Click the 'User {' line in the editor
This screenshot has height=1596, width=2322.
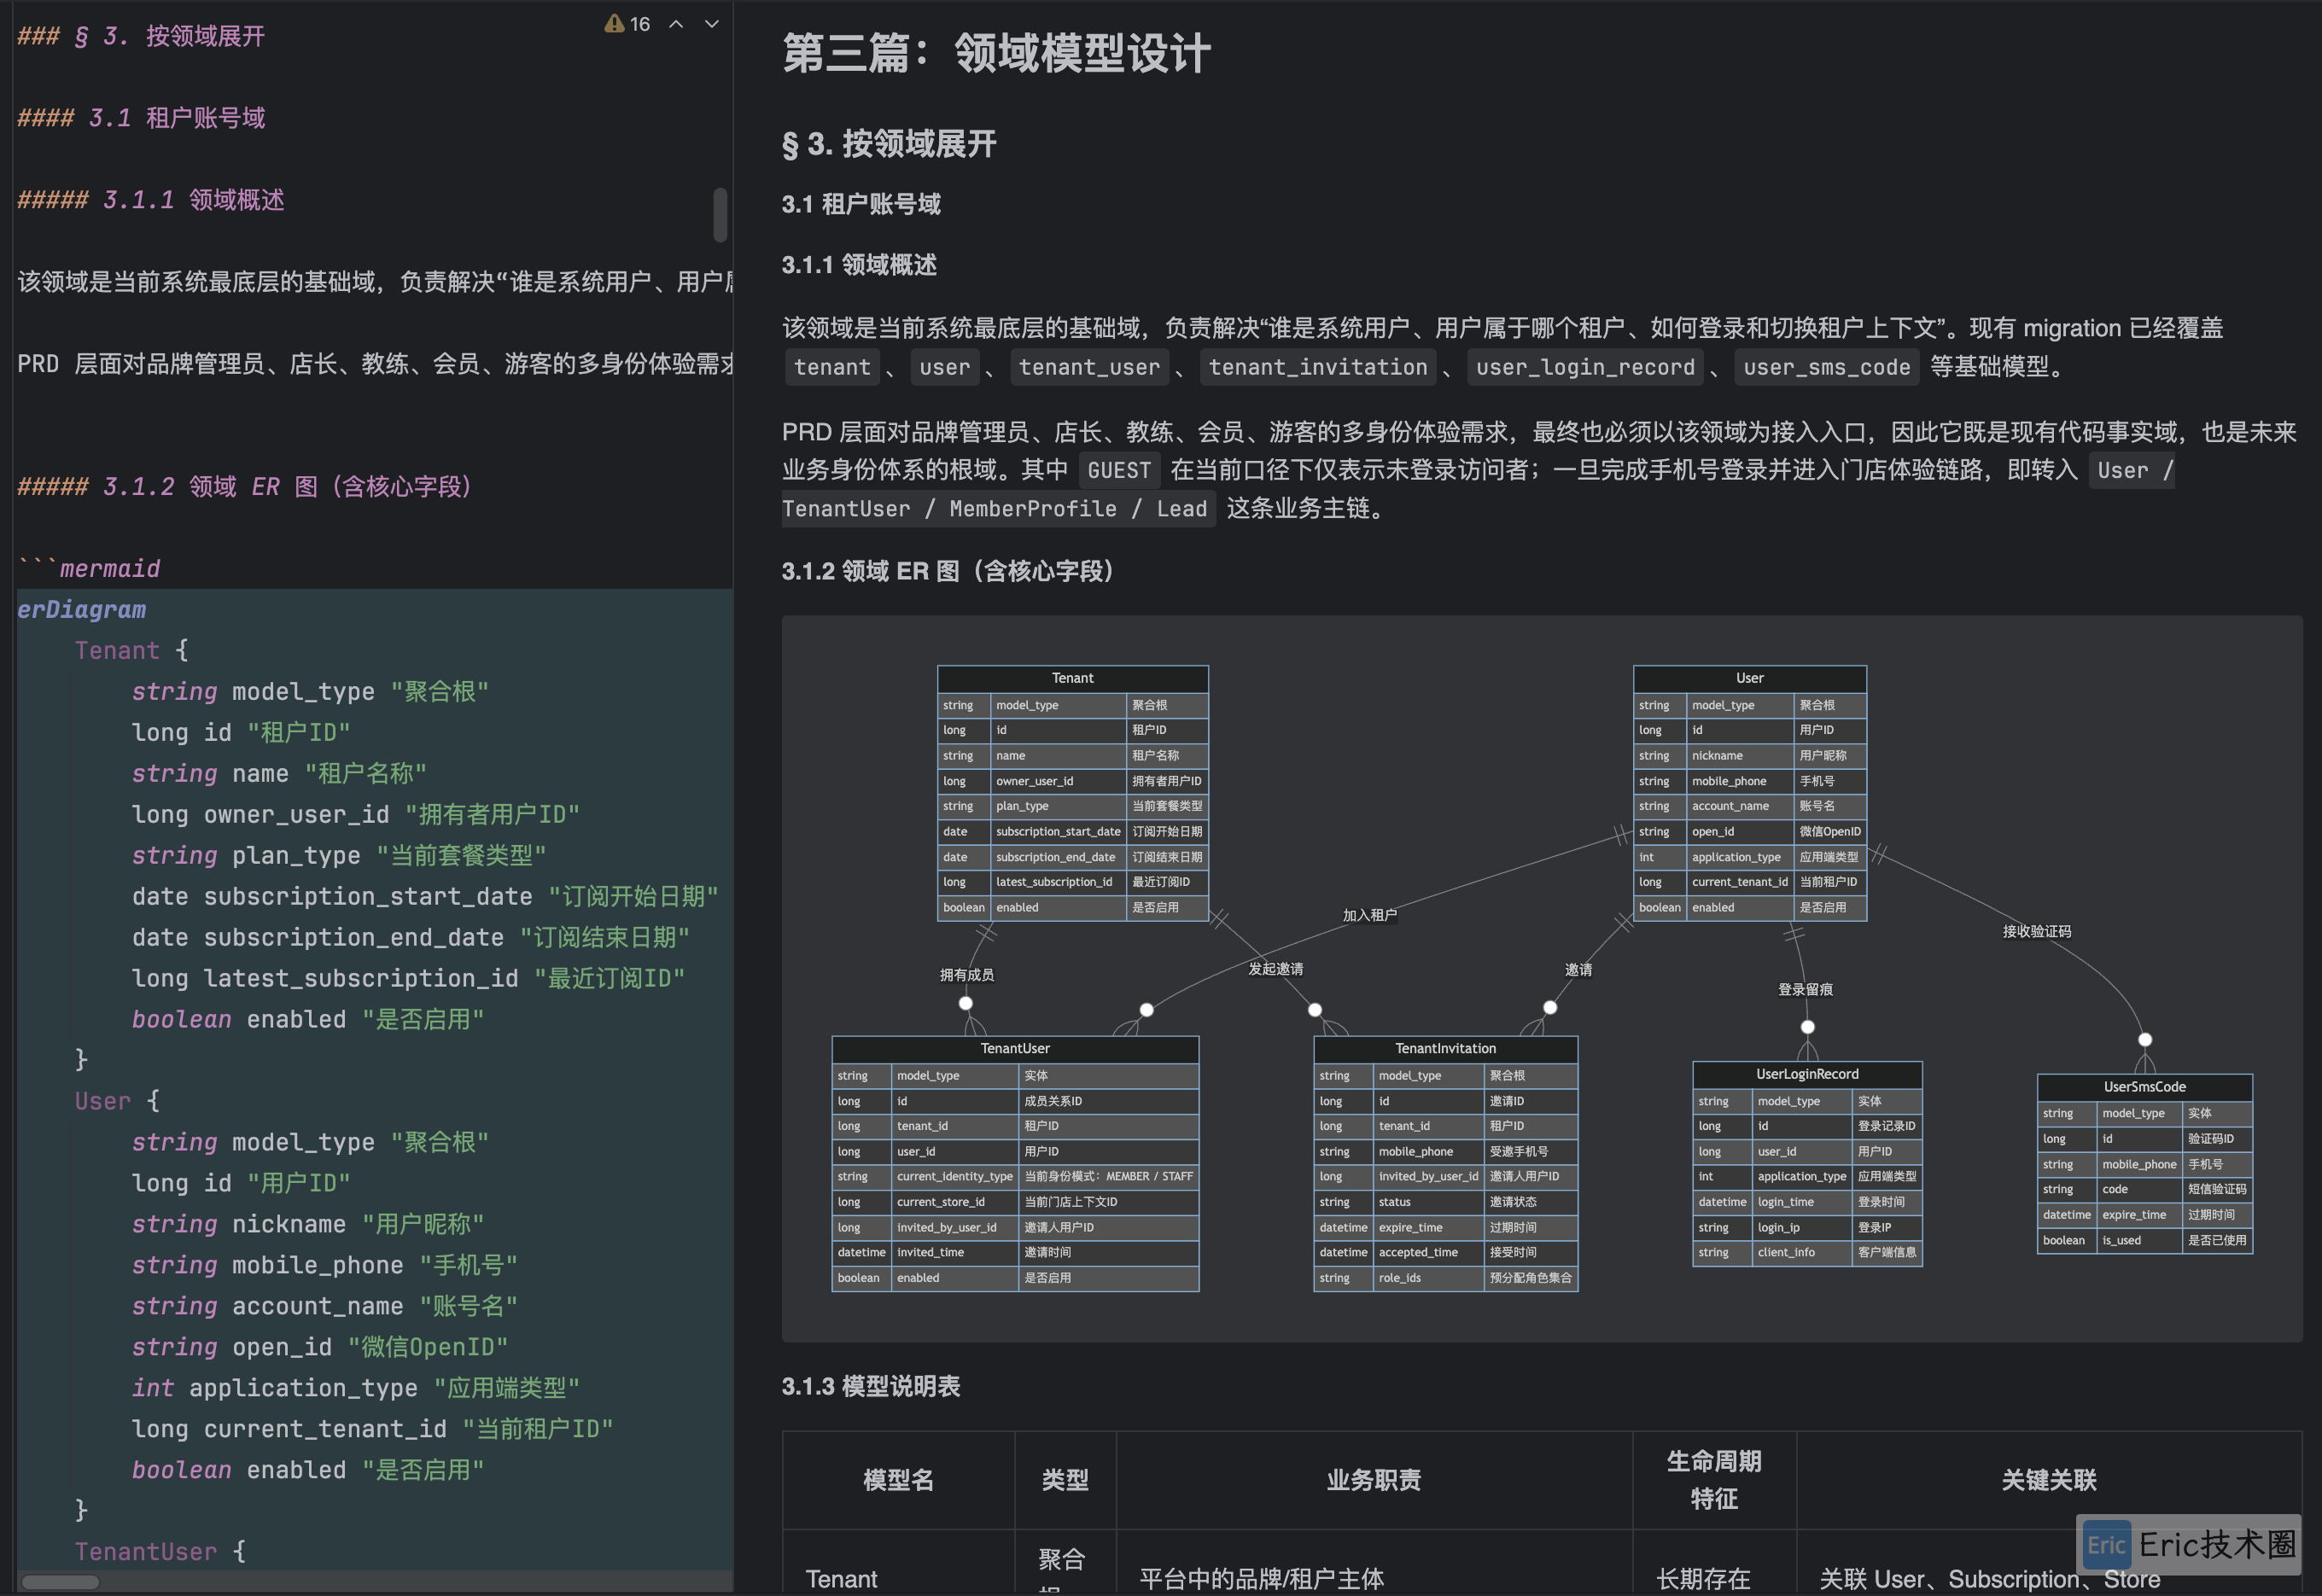[x=117, y=1102]
